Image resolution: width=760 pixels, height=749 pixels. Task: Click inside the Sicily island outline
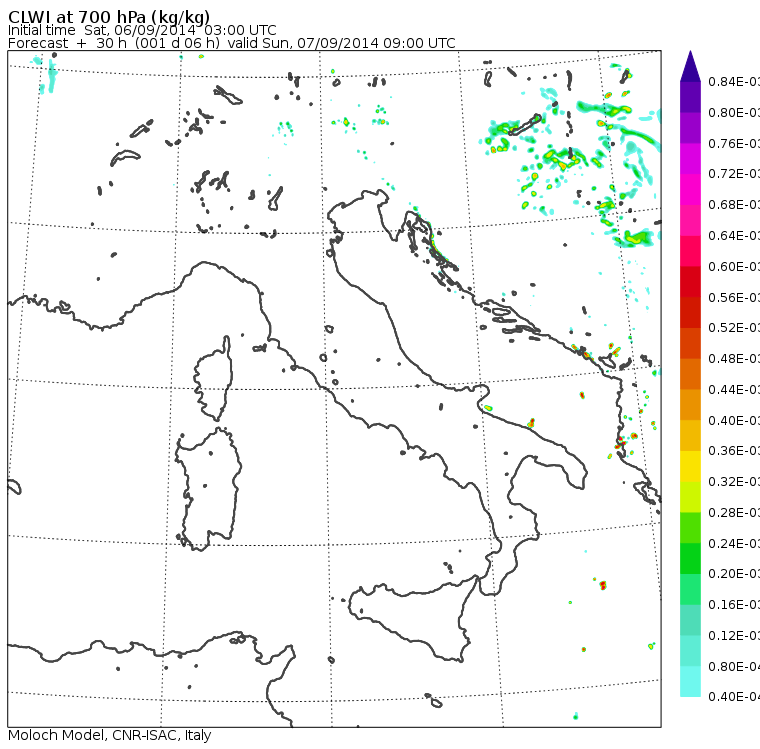pyautogui.click(x=412, y=616)
